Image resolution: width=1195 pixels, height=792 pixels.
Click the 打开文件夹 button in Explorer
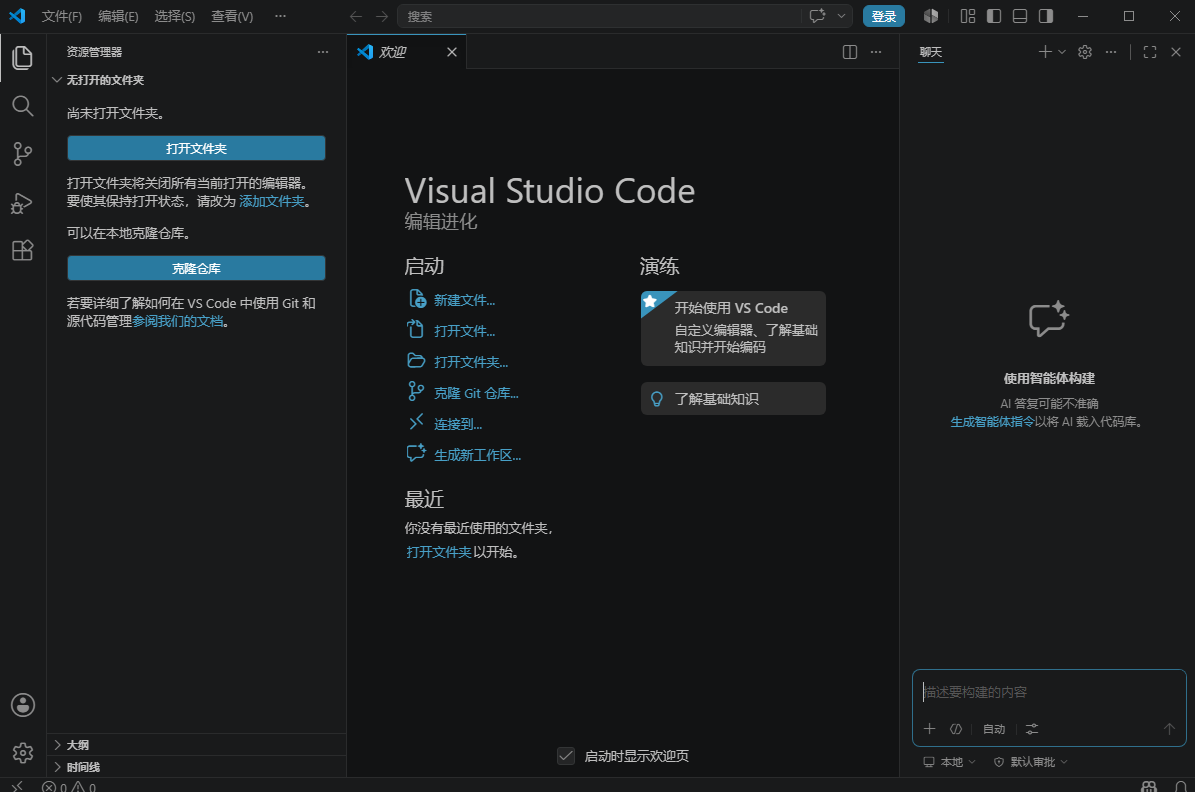coord(197,148)
